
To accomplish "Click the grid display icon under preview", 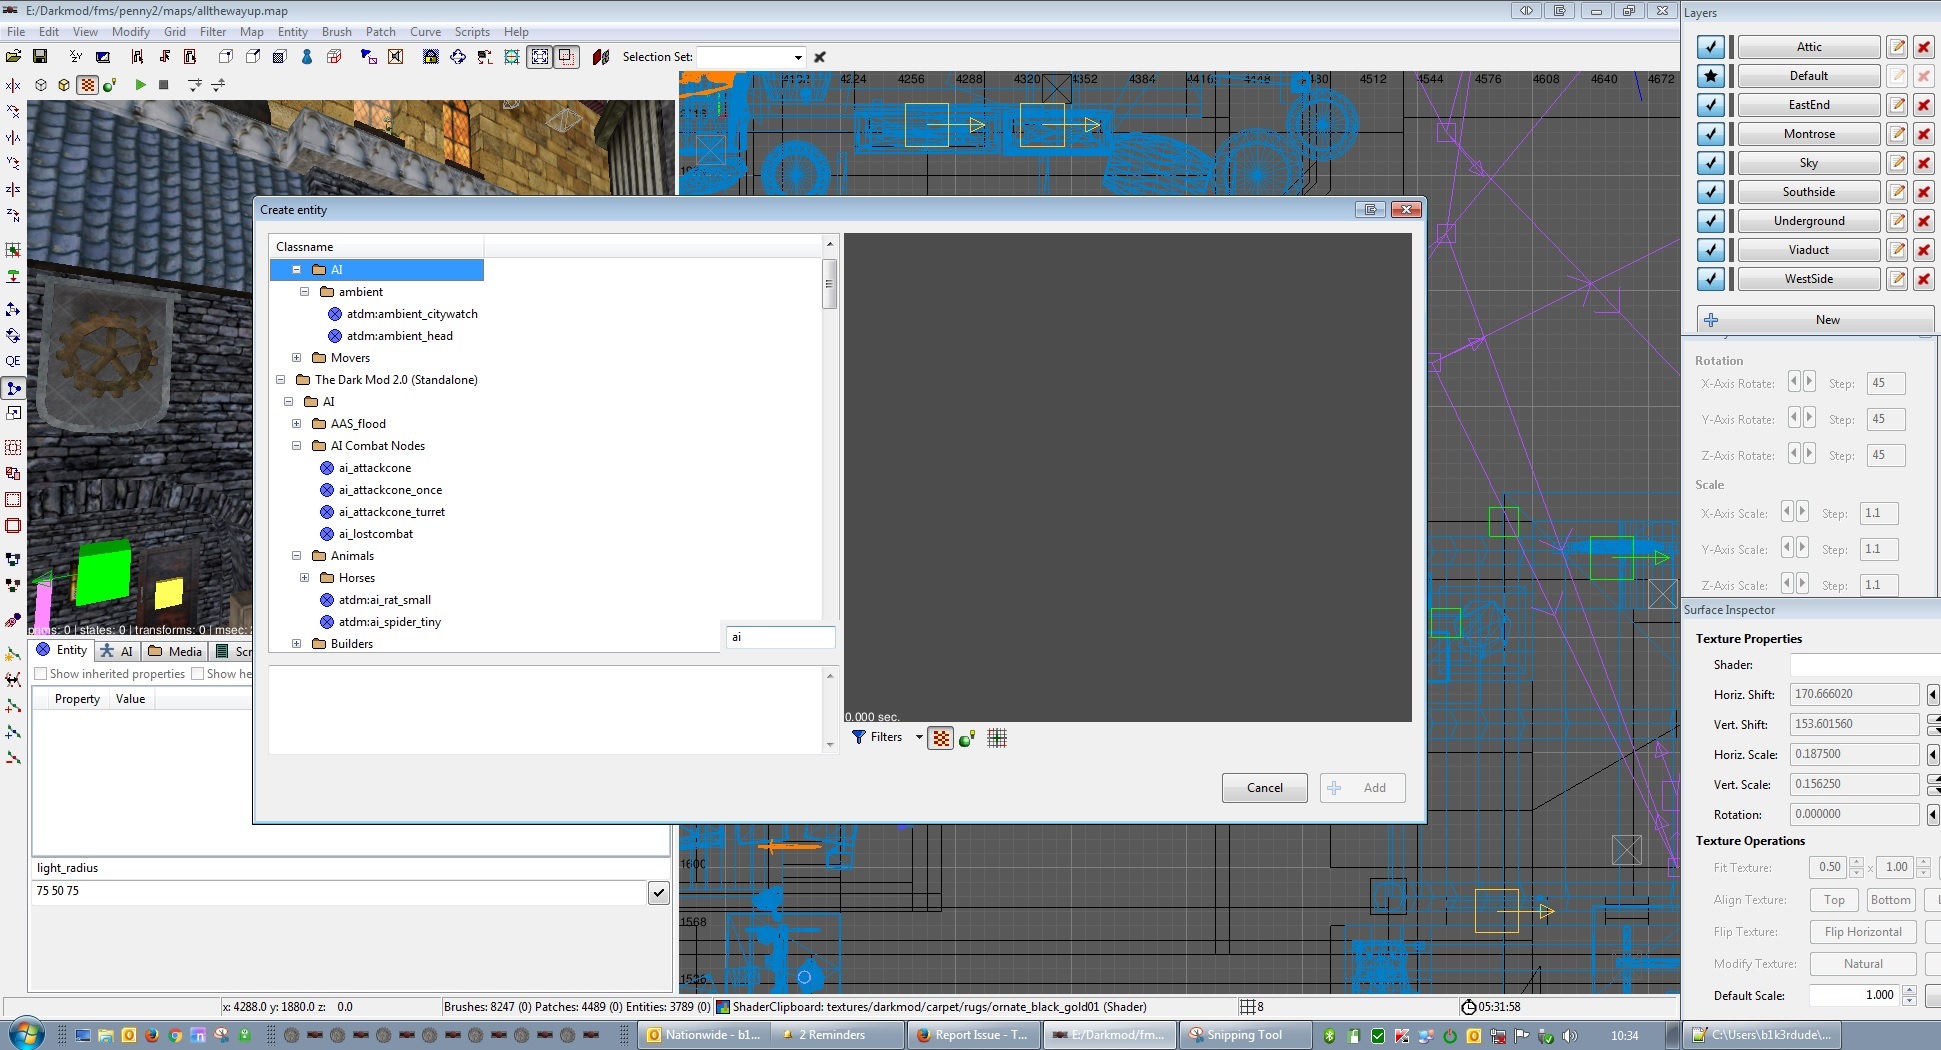I will coord(996,738).
